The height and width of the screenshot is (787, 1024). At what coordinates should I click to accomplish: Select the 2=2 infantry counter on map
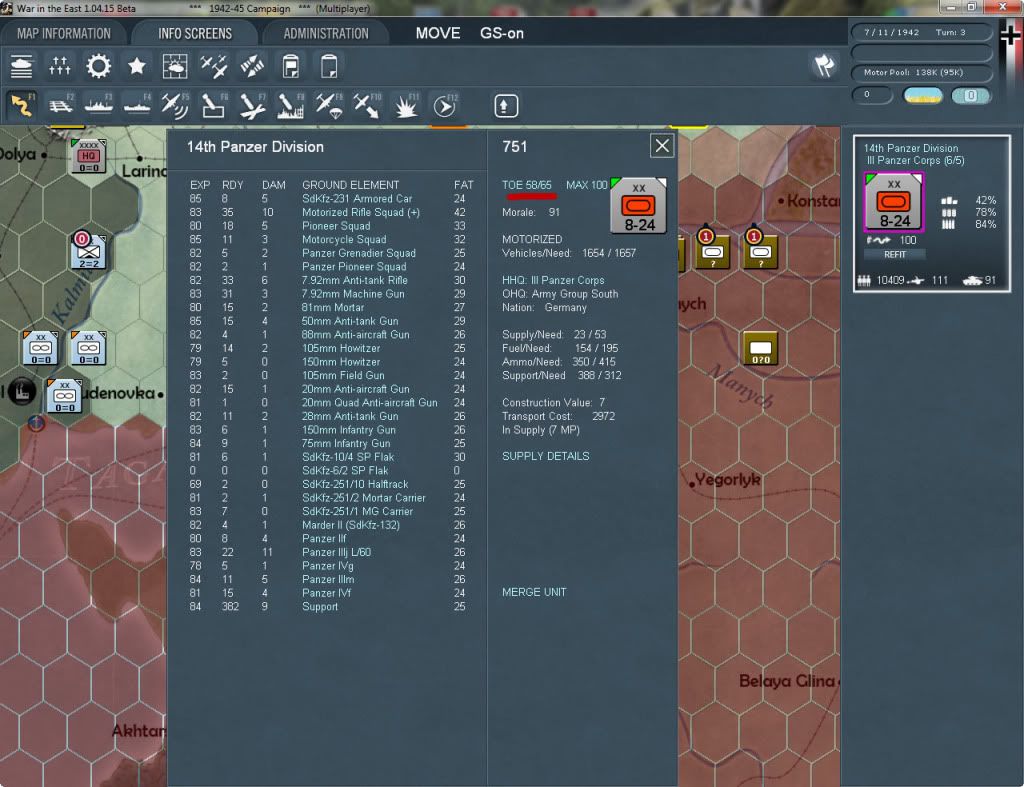[88, 251]
